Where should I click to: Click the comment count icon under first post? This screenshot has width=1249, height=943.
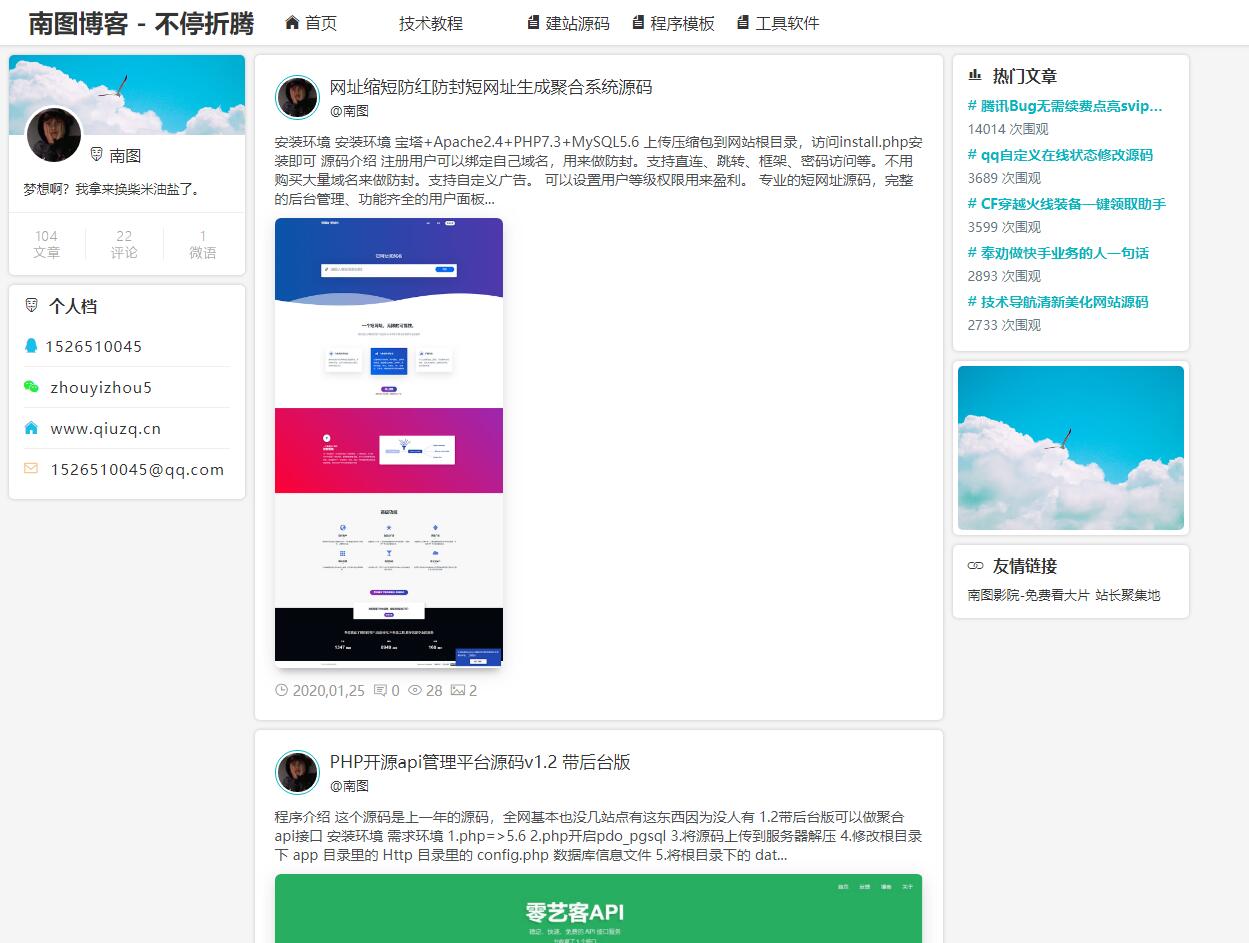pos(380,690)
